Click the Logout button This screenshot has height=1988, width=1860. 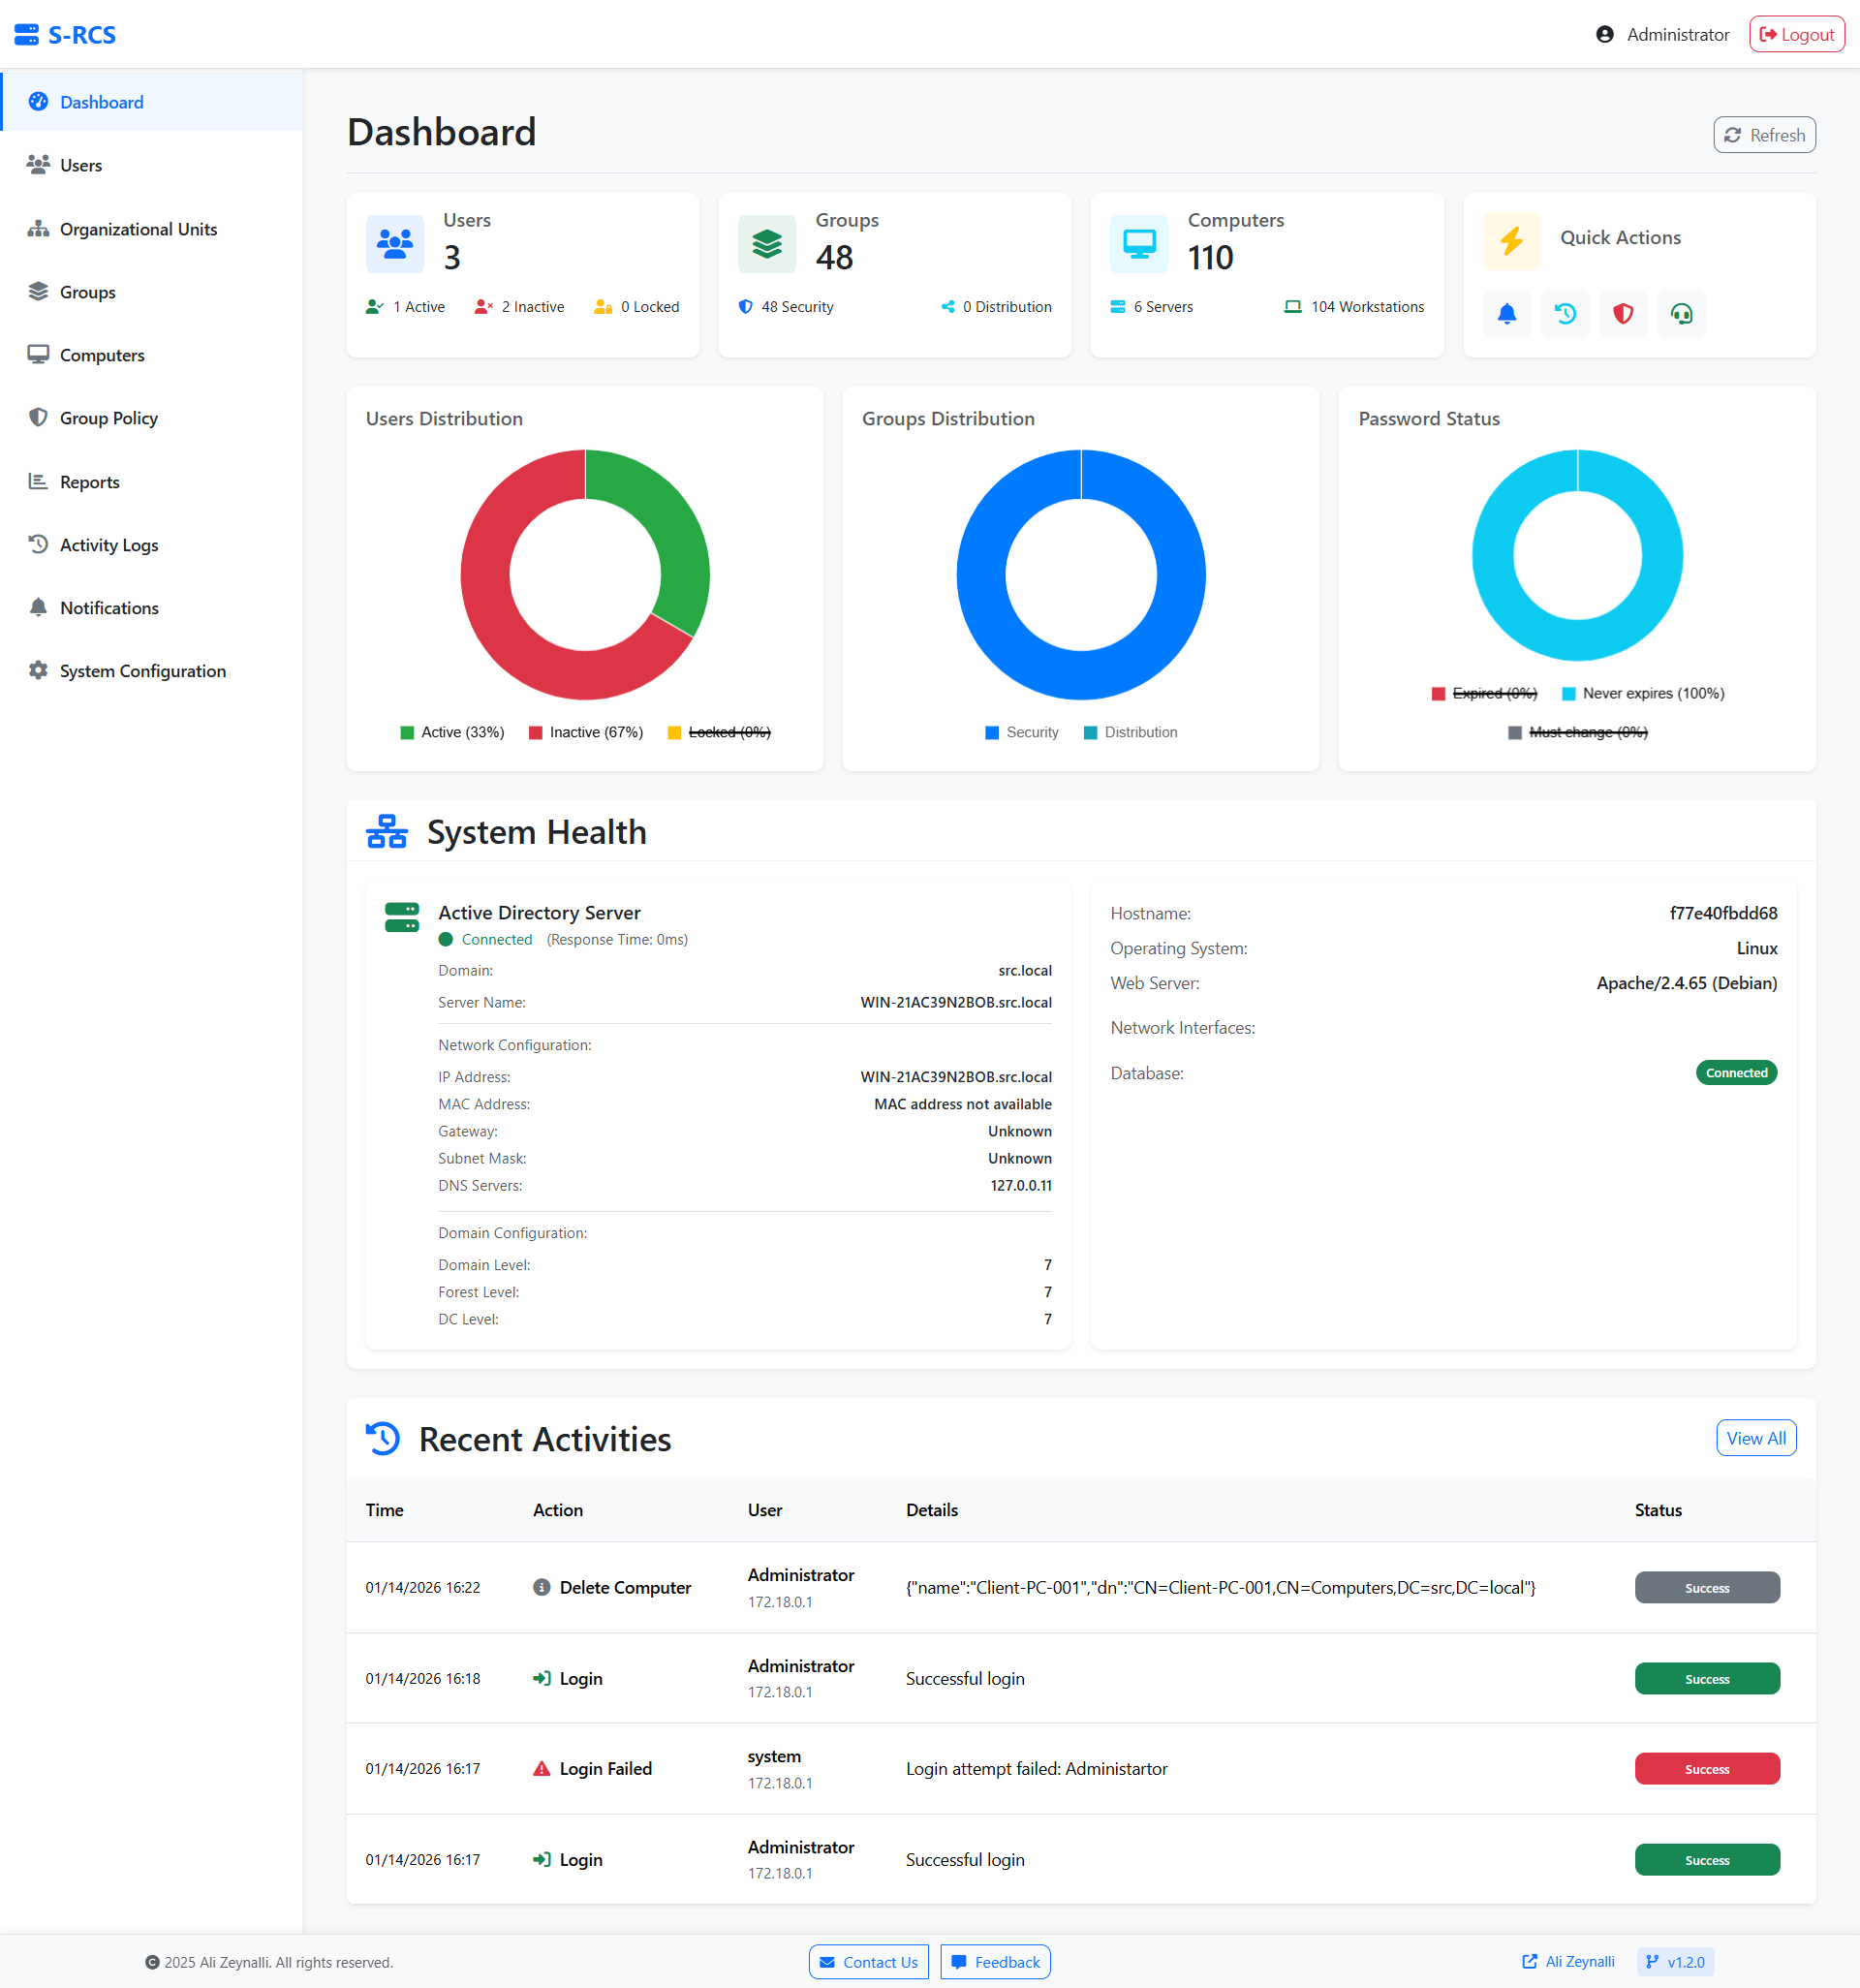pos(1796,35)
